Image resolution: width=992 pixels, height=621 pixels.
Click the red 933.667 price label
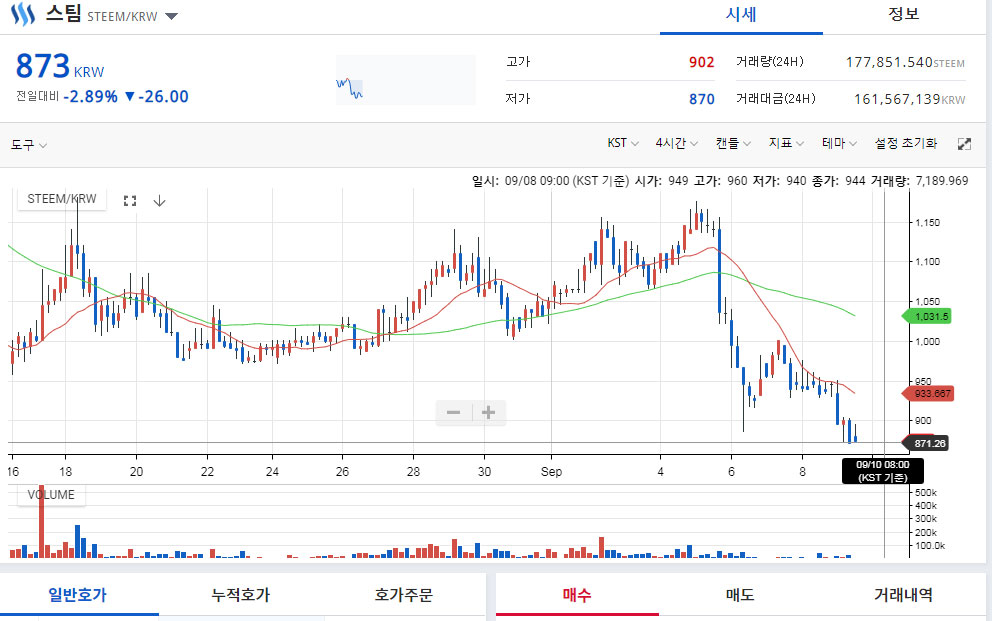tap(927, 393)
